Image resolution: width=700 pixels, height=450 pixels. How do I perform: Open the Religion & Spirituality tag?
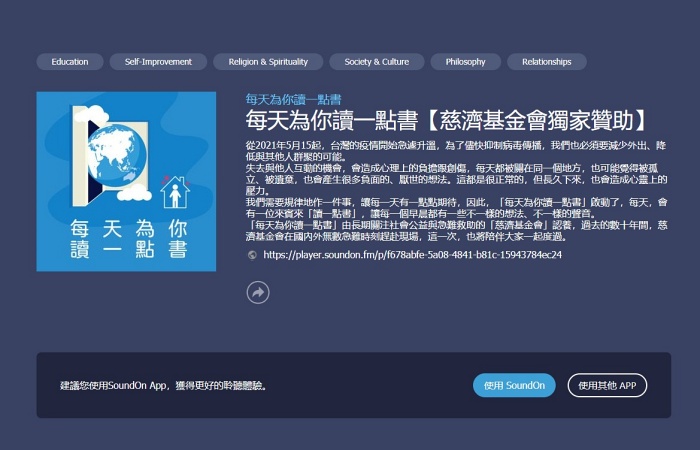pos(268,62)
